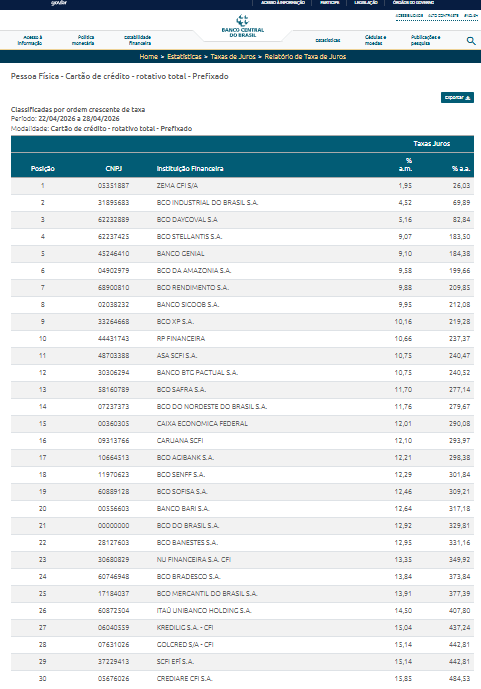Click monthly rate value 14,50

click(x=403, y=610)
